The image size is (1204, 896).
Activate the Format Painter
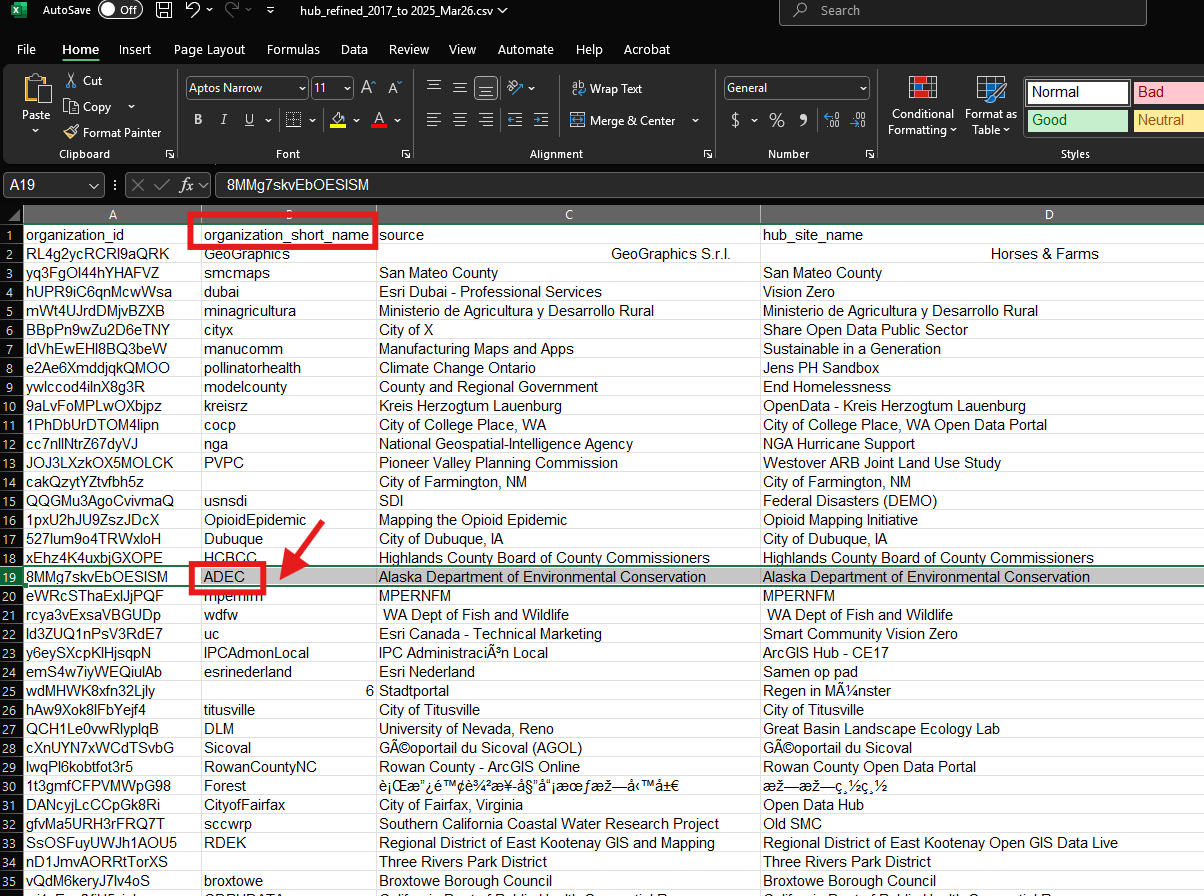[112, 132]
